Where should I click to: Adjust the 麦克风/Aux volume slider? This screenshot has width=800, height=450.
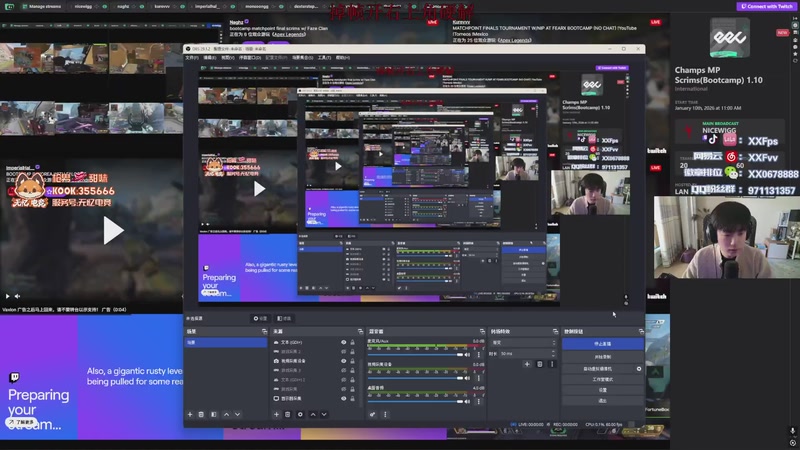pos(415,355)
